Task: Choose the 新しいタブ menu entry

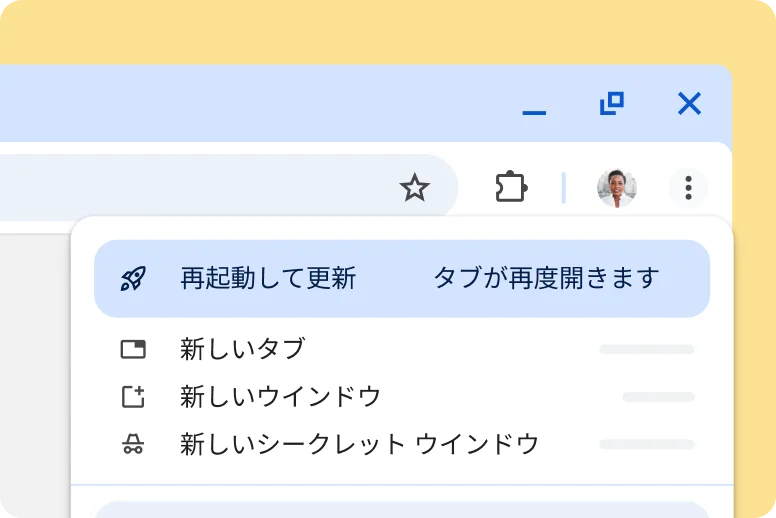Action: 242,349
